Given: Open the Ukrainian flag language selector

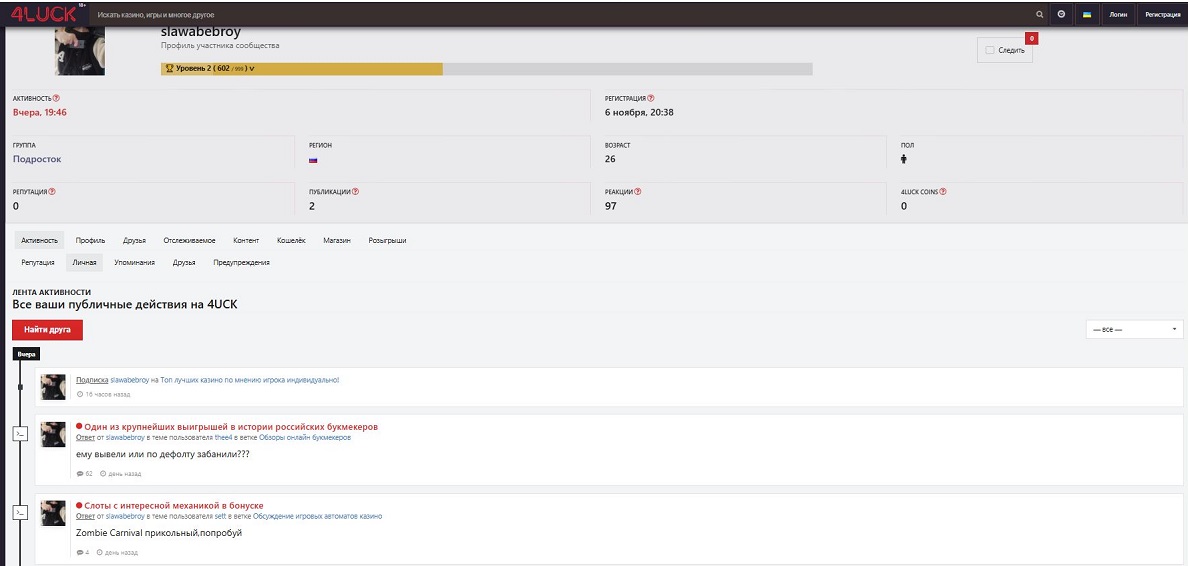Looking at the screenshot, I should [x=1087, y=15].
